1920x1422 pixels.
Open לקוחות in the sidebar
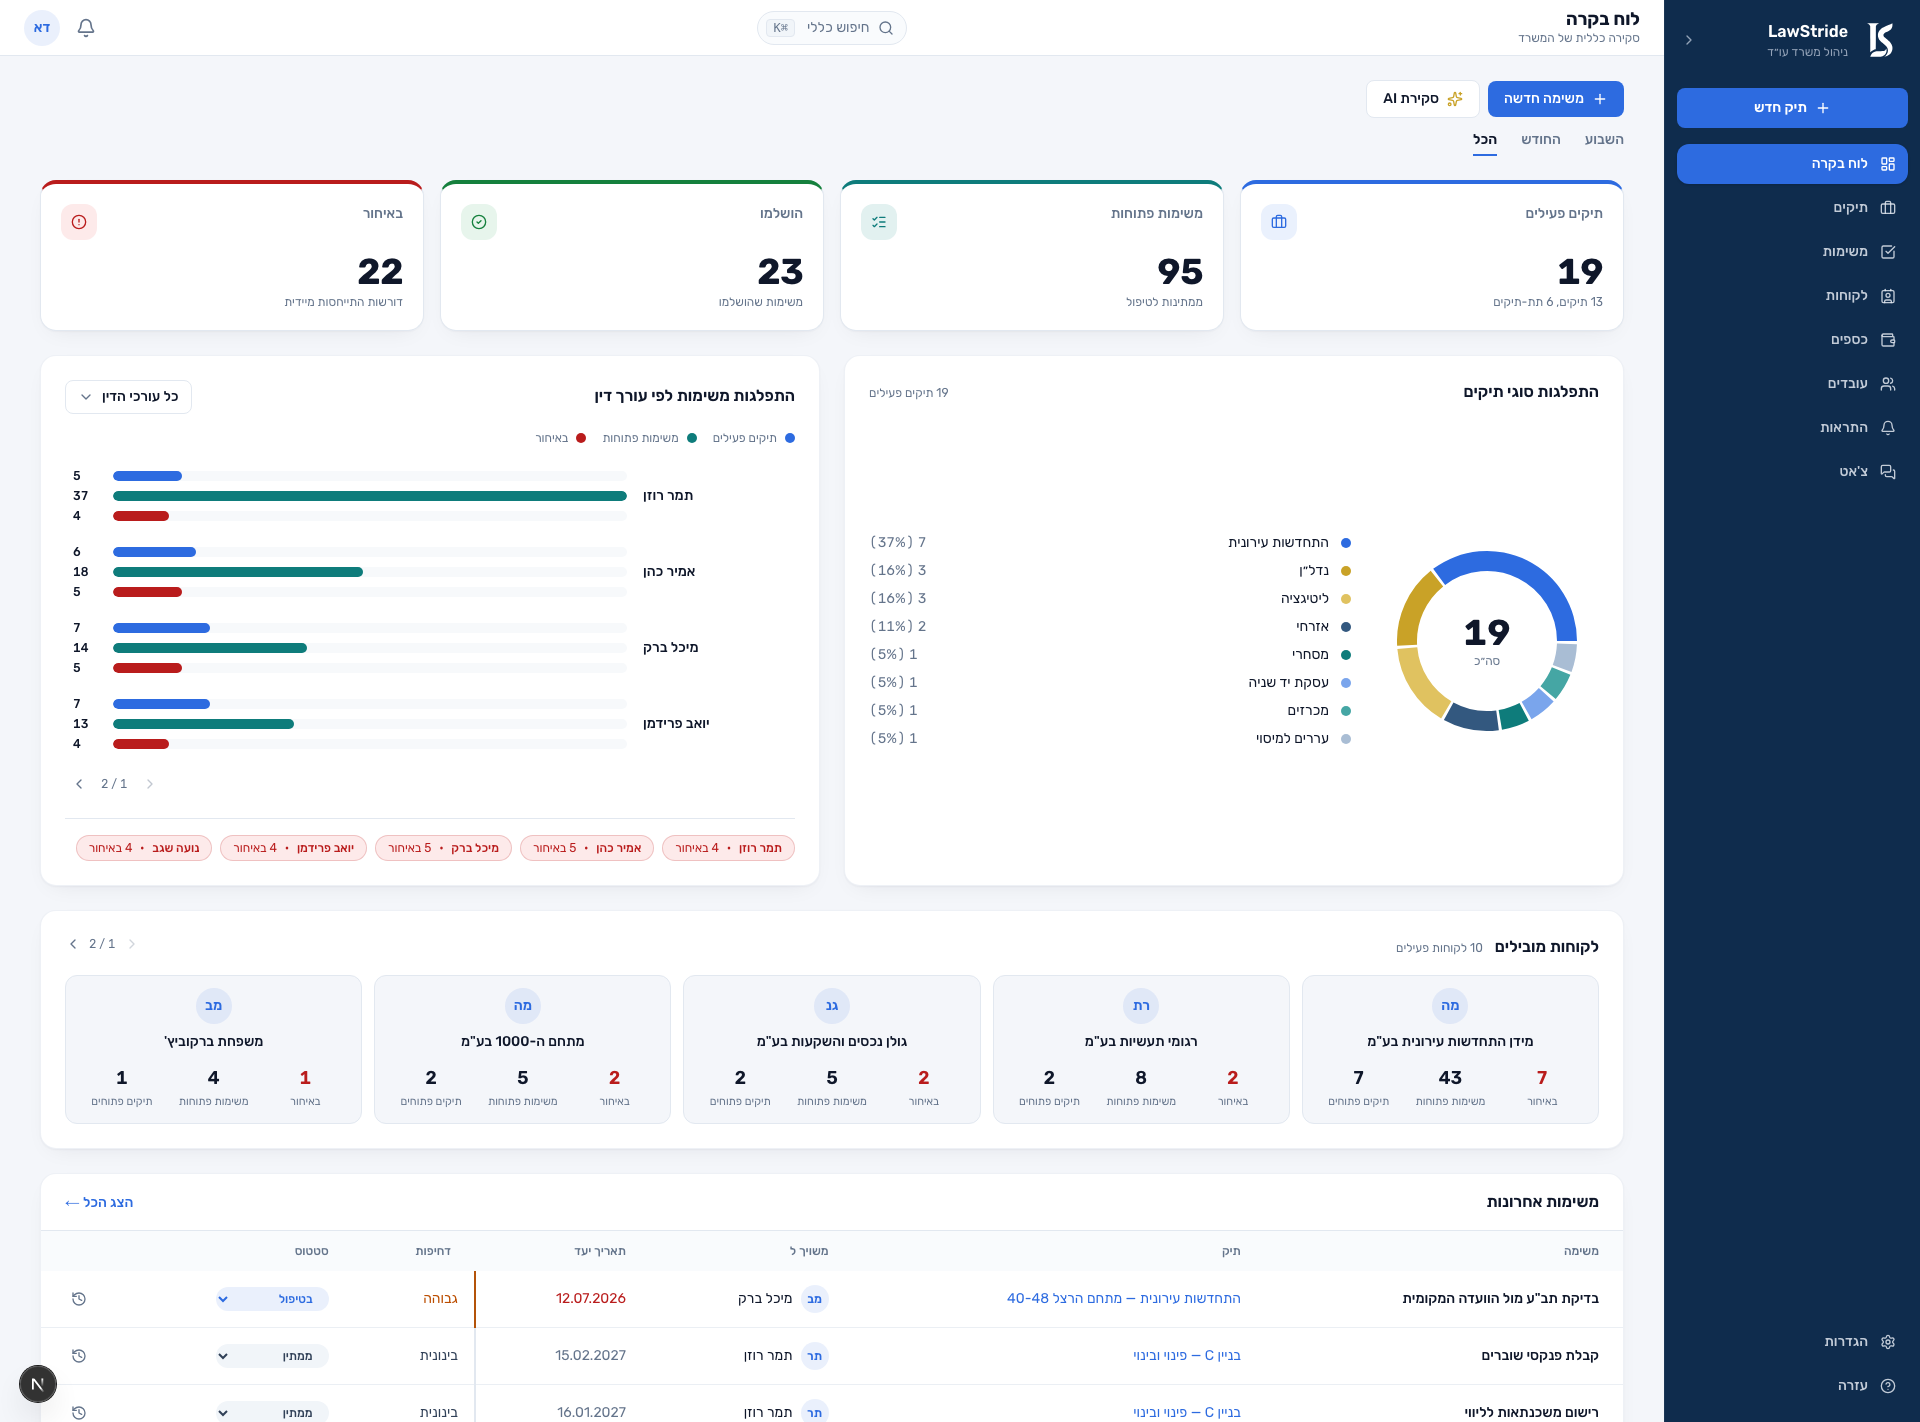tap(1792, 296)
